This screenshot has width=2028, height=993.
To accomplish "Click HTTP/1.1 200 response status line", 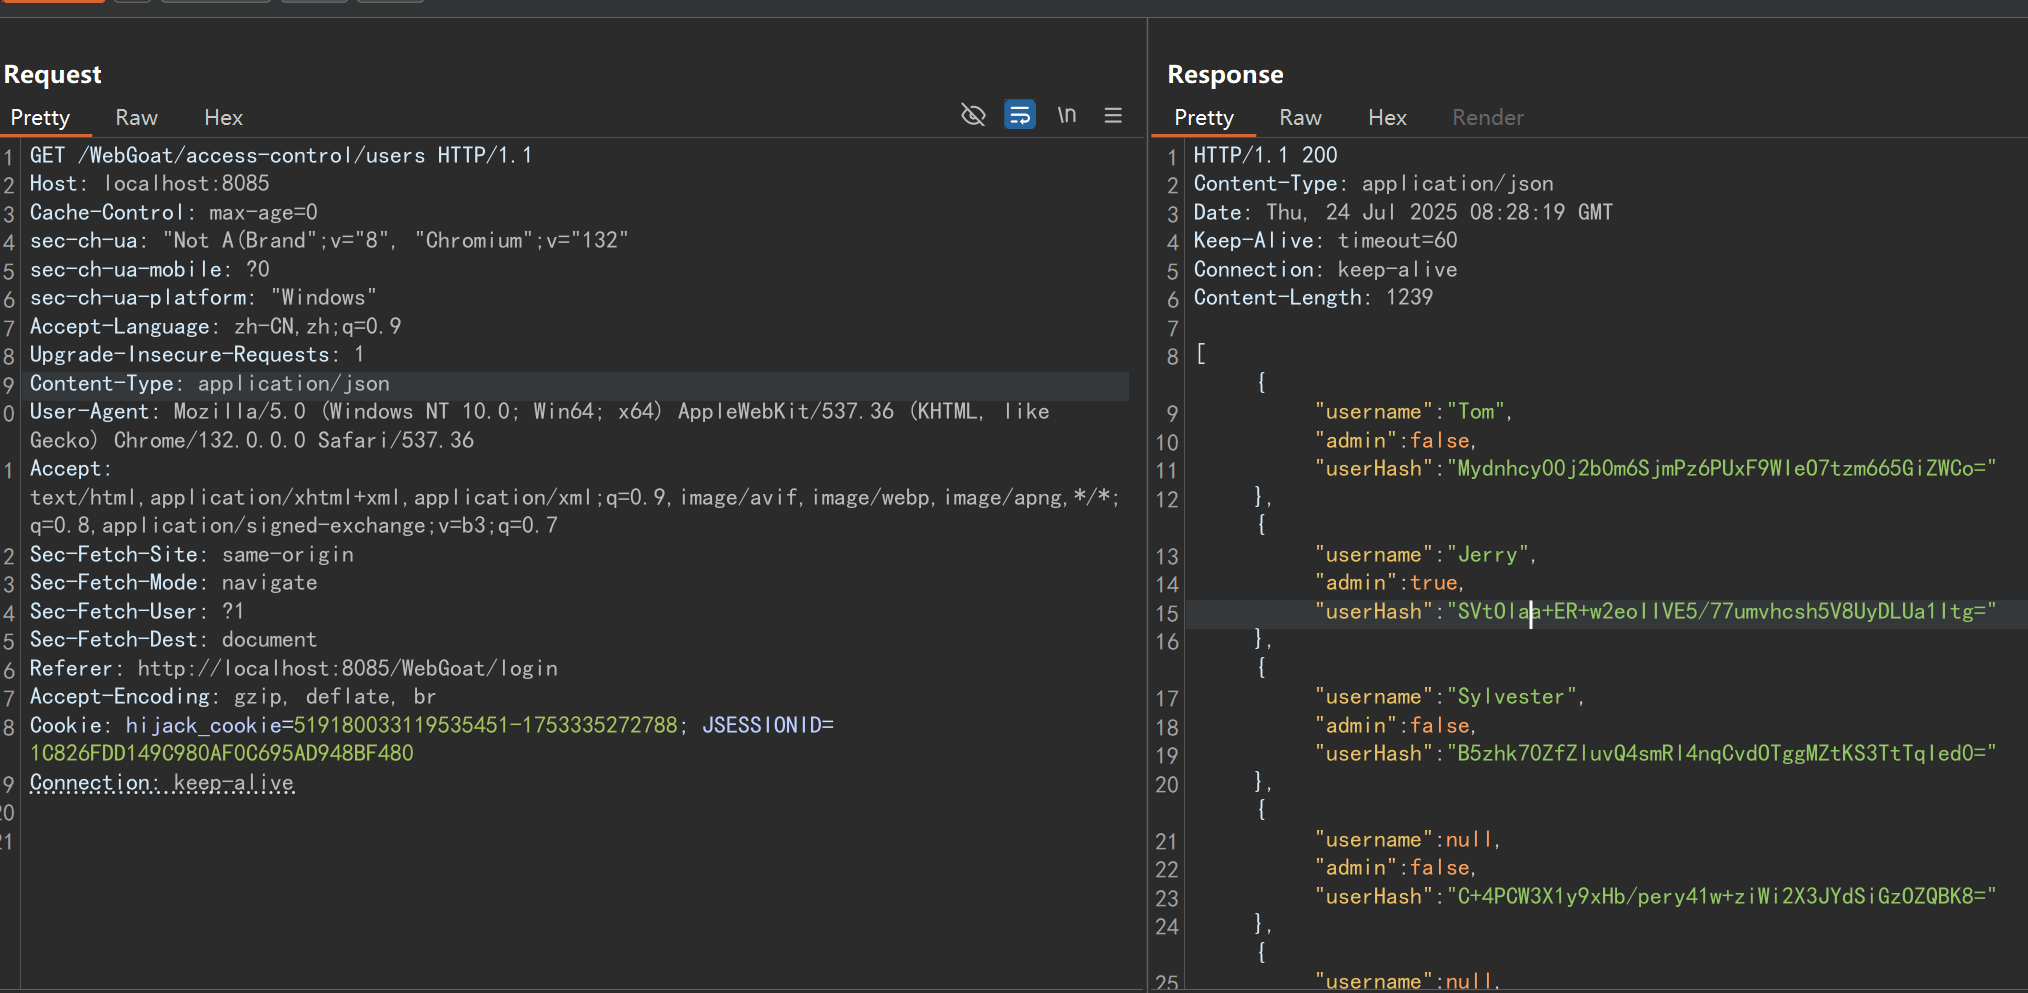I will [1265, 155].
